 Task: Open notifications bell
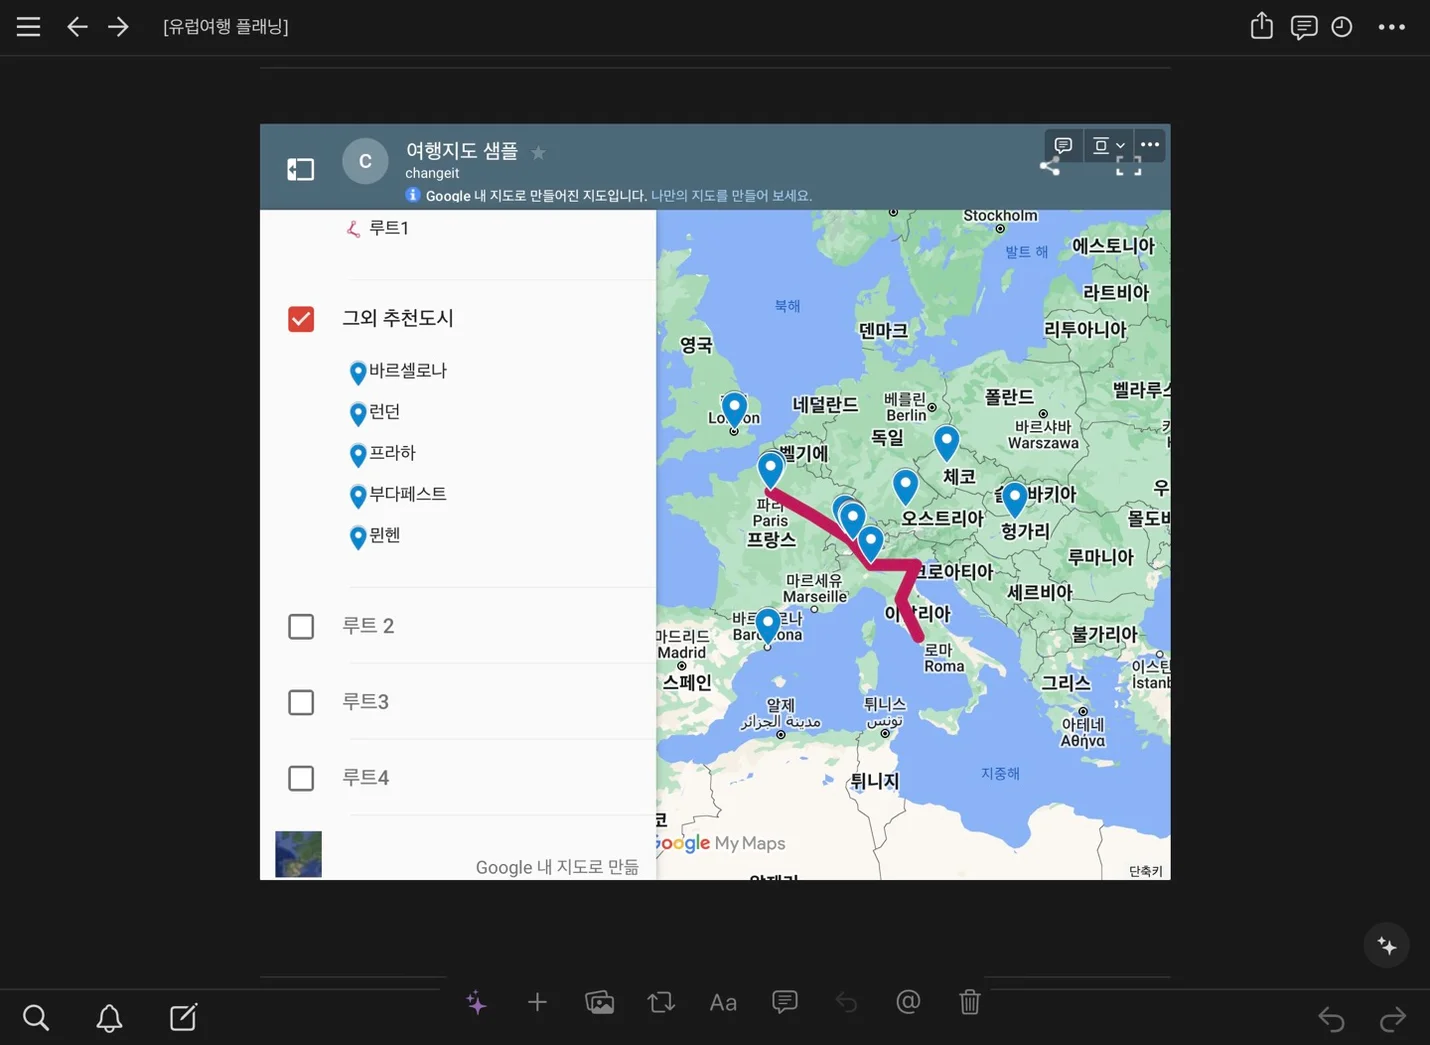point(109,1018)
